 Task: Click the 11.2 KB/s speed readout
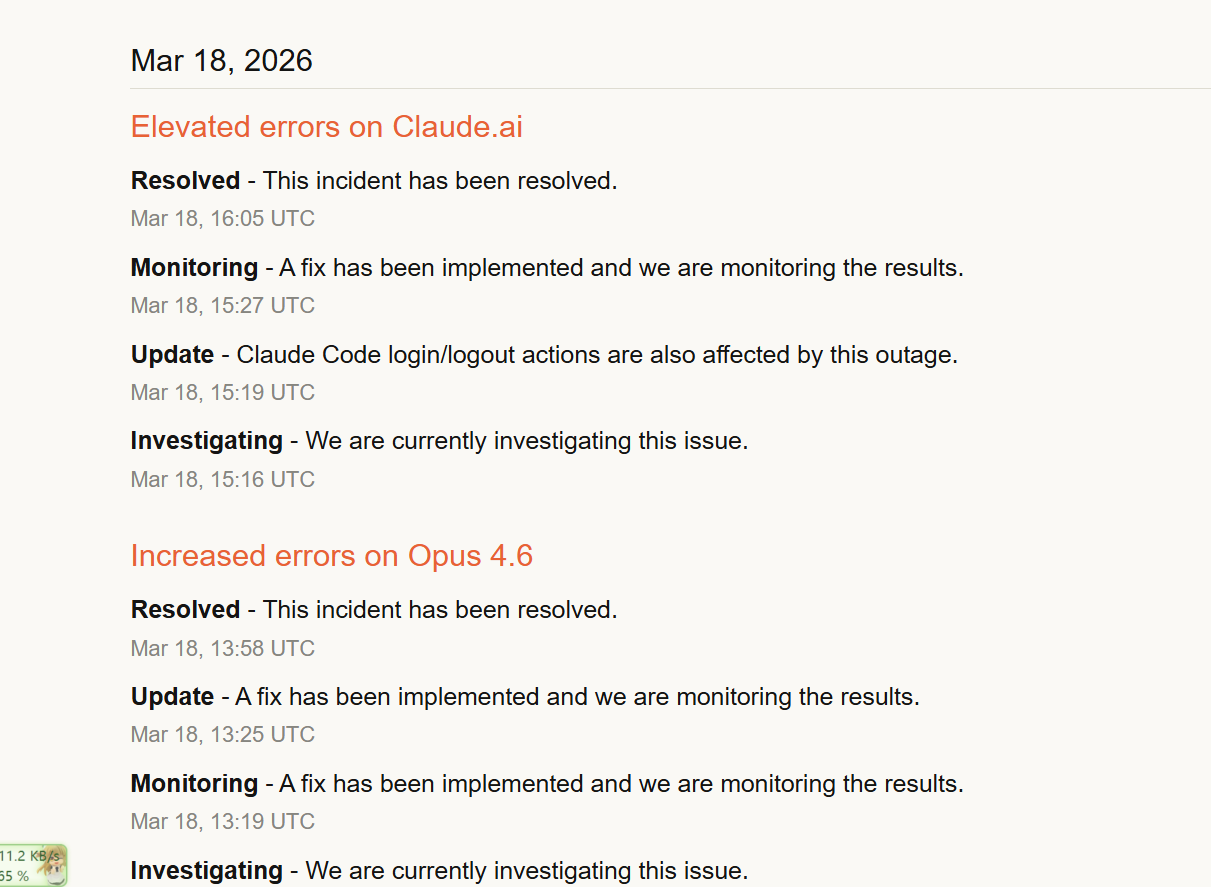pyautogui.click(x=30, y=856)
